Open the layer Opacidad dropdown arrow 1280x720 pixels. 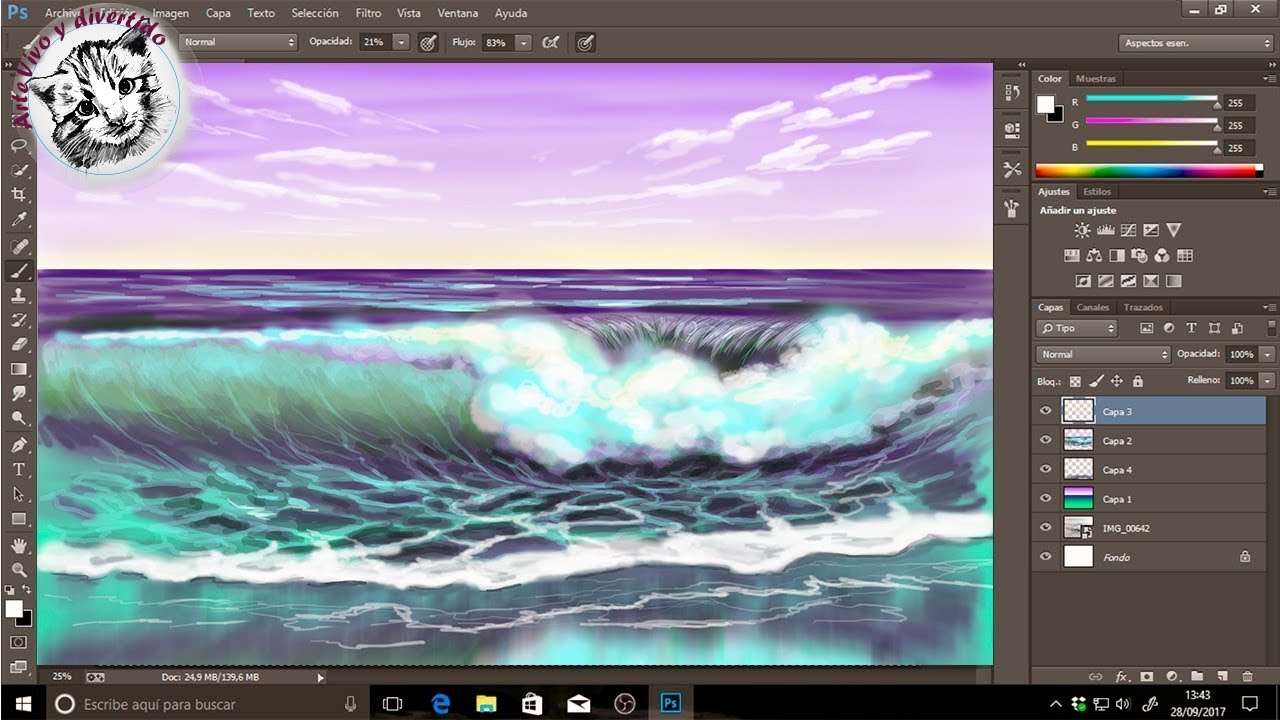pos(1268,354)
